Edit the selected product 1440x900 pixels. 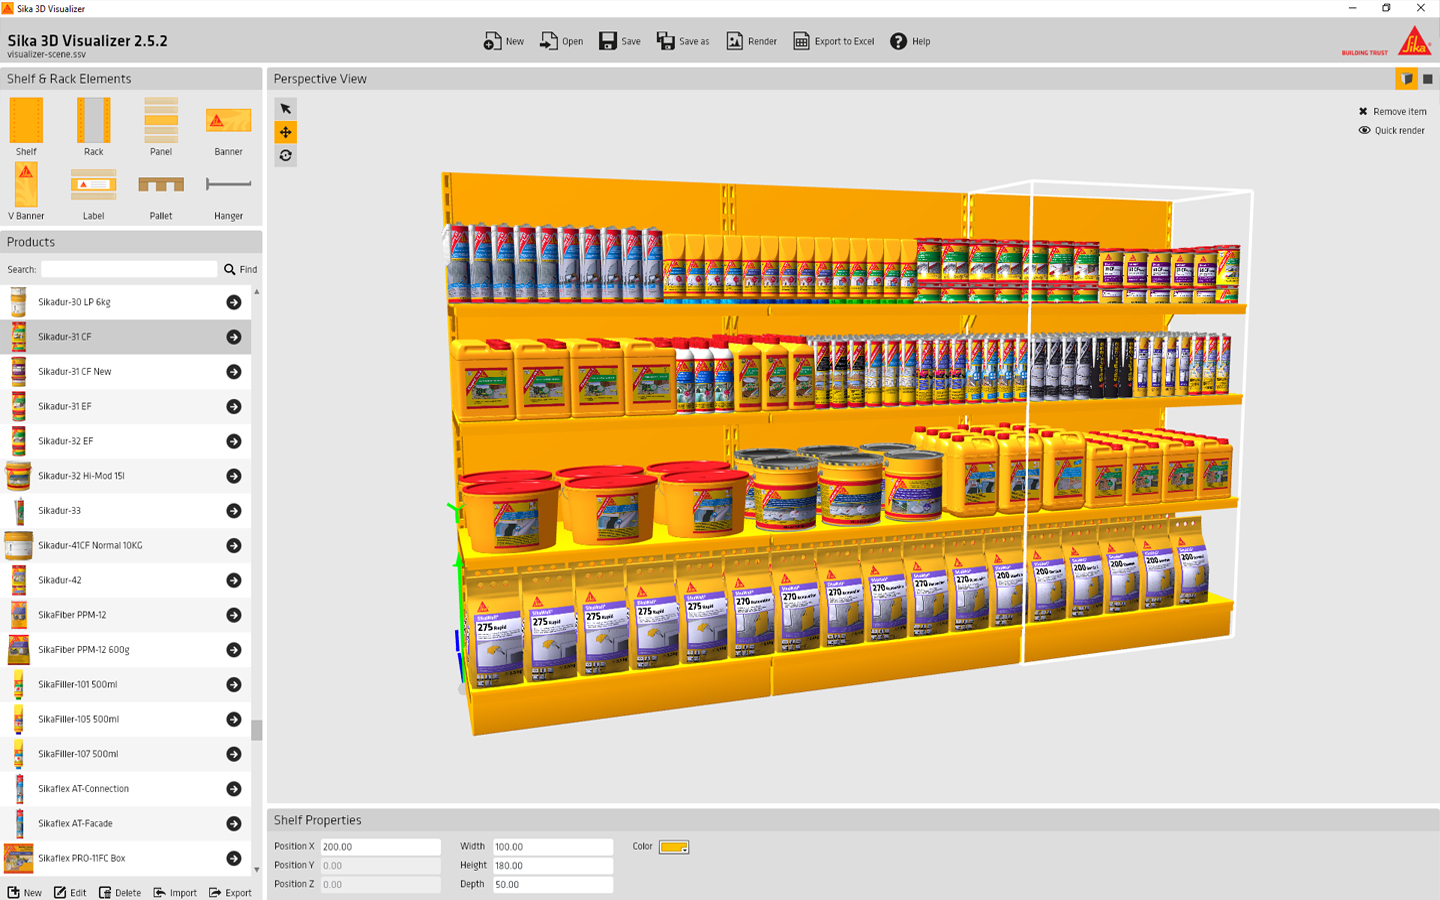70,892
